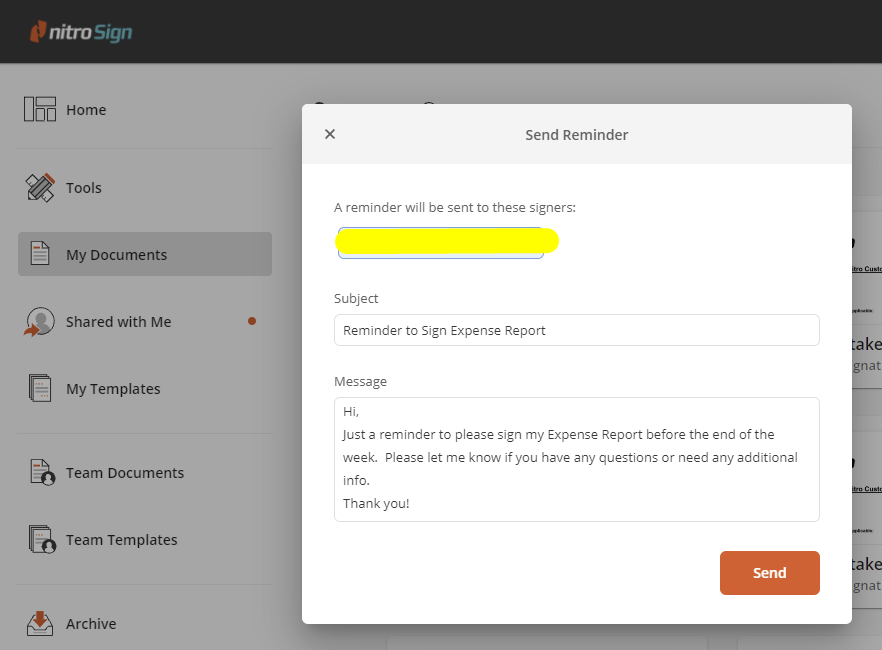
Task: Click the Nitro Sign logo
Action: 81,32
